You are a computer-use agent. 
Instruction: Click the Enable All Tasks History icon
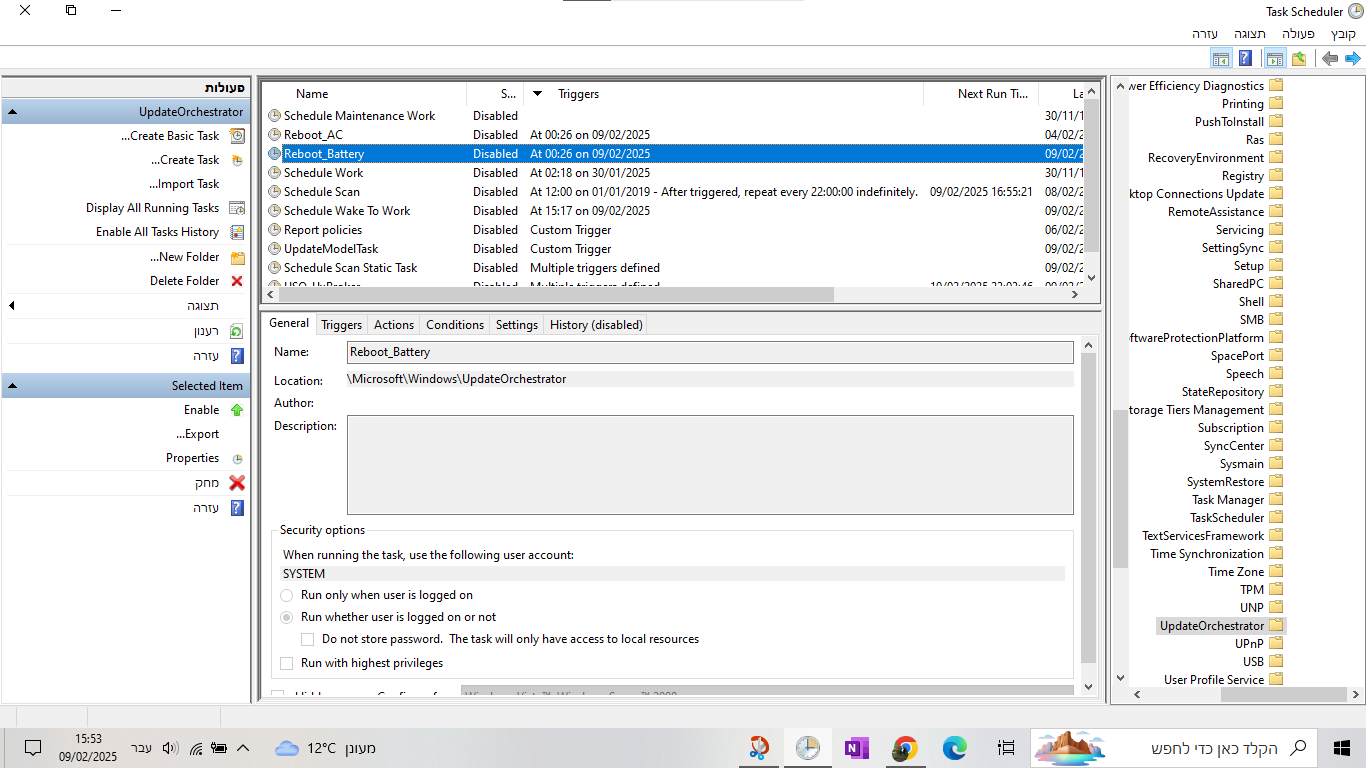237,232
